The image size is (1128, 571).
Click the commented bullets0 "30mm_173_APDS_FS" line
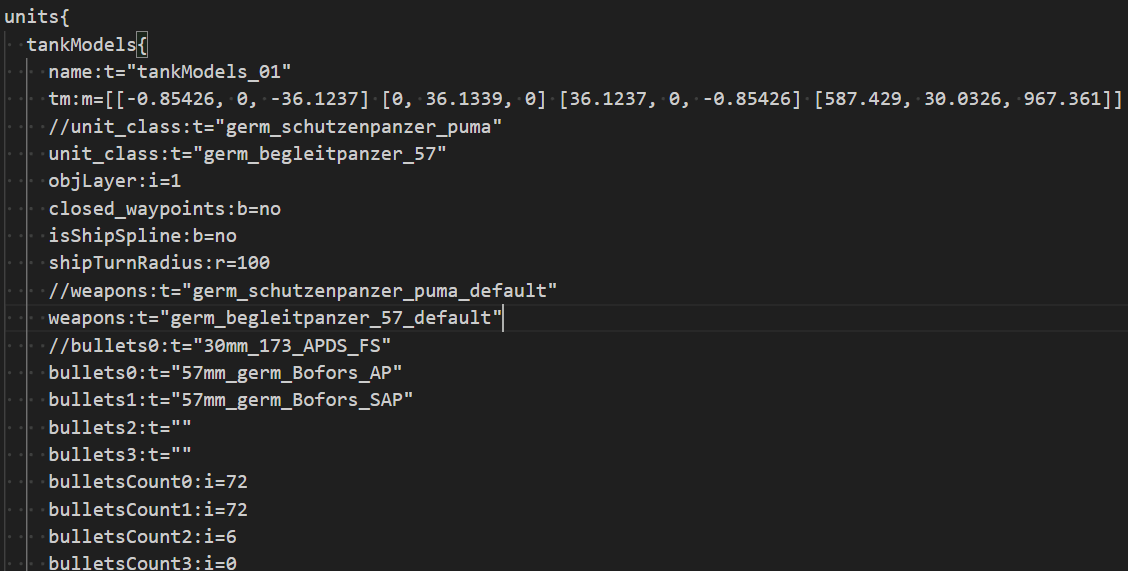[x=219, y=345]
